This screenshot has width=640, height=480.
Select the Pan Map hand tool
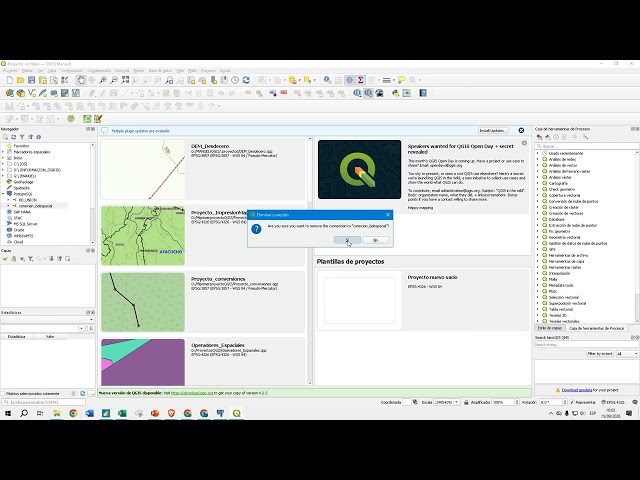point(81,80)
